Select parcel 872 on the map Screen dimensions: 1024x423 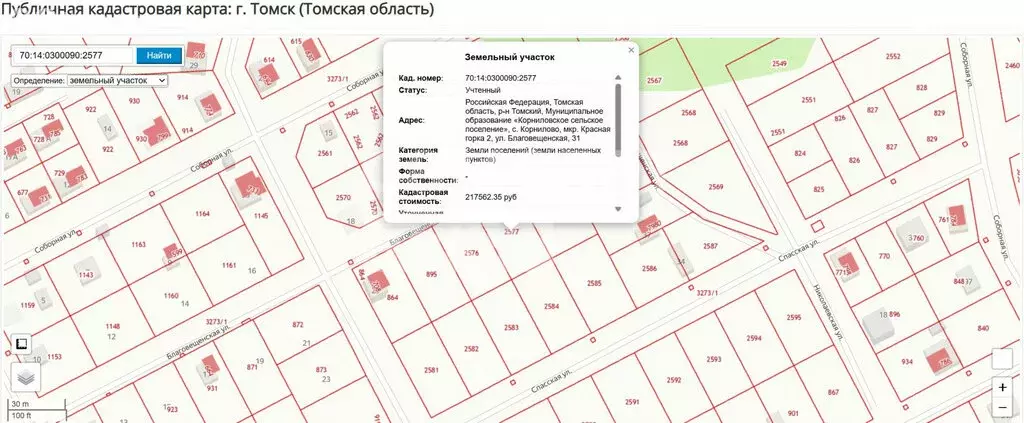298,324
